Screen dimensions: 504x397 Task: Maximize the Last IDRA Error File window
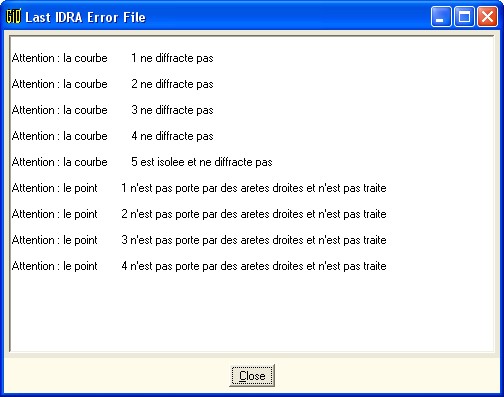click(464, 16)
